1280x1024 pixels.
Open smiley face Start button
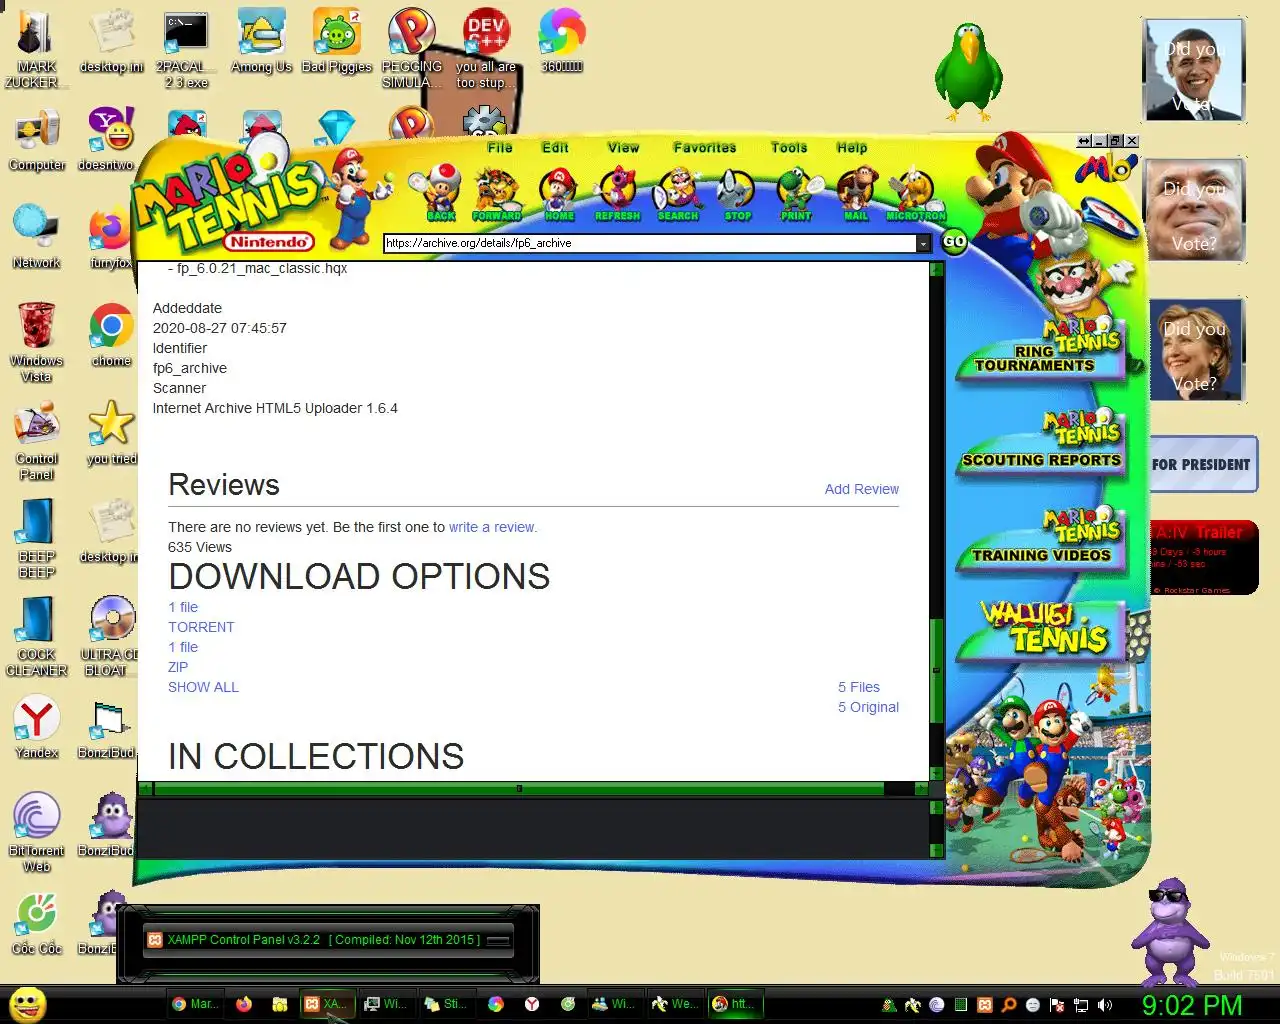pyautogui.click(x=28, y=1004)
